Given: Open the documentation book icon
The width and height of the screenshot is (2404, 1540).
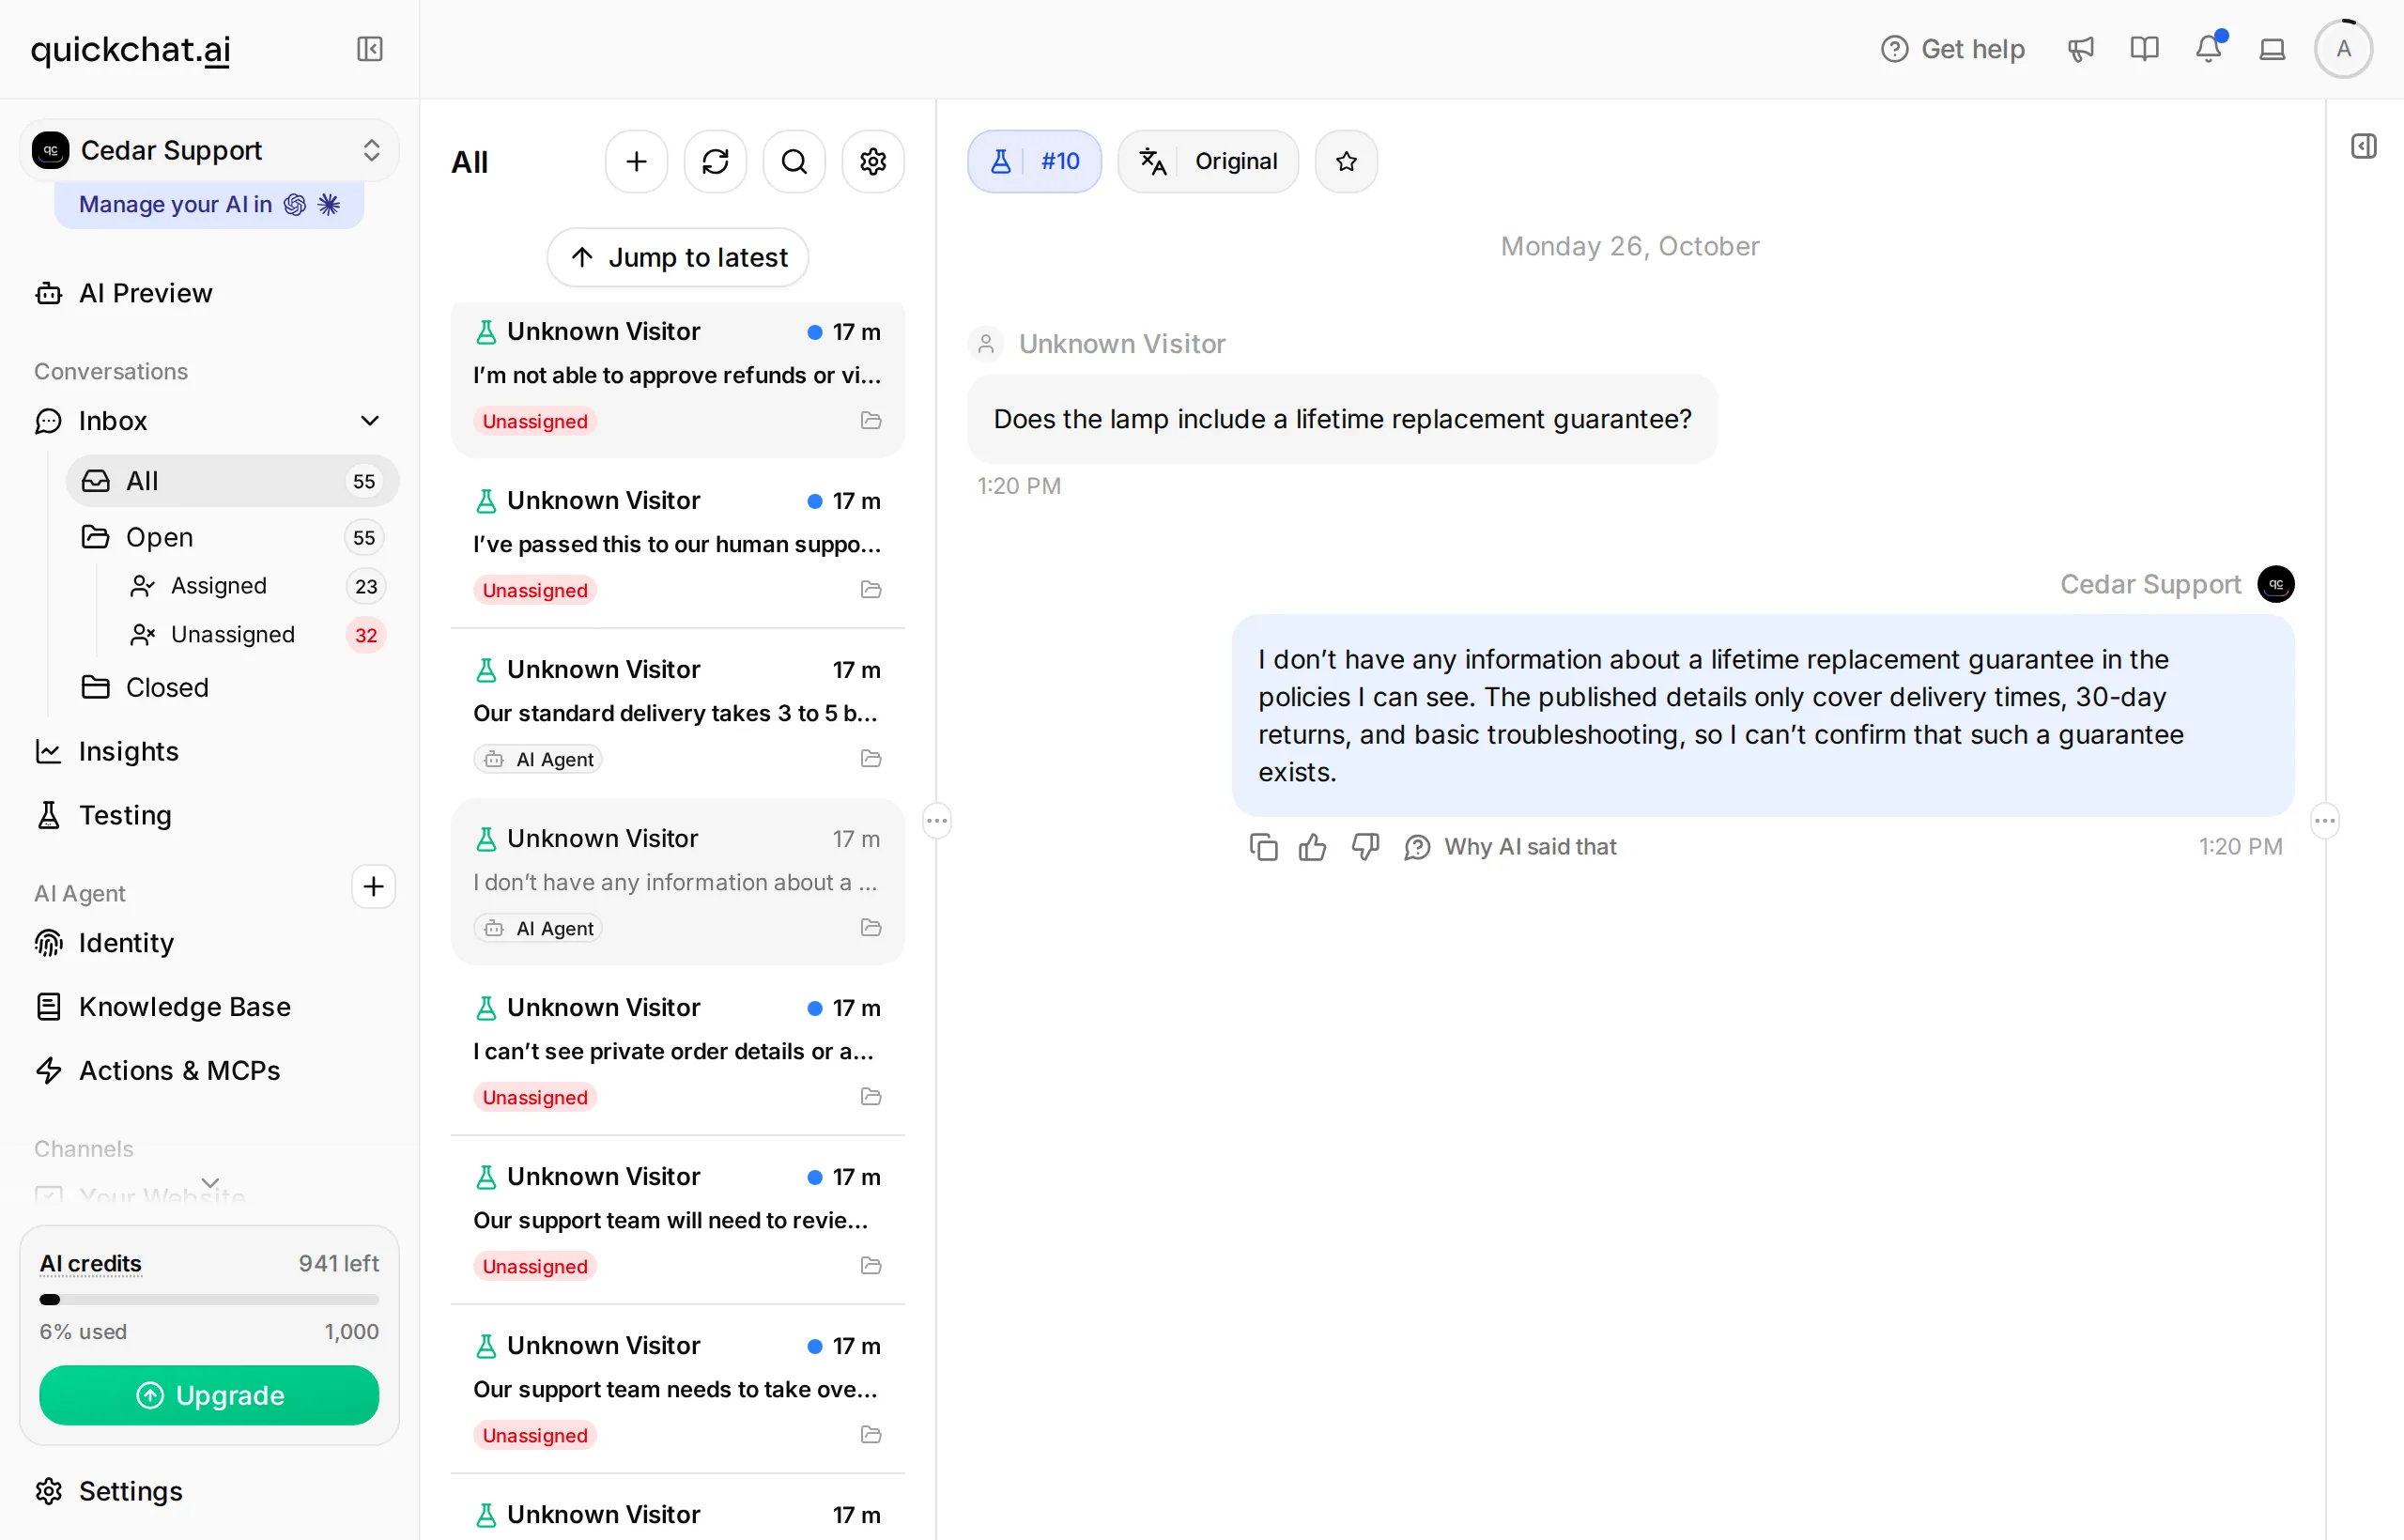Looking at the screenshot, I should pos(2145,49).
